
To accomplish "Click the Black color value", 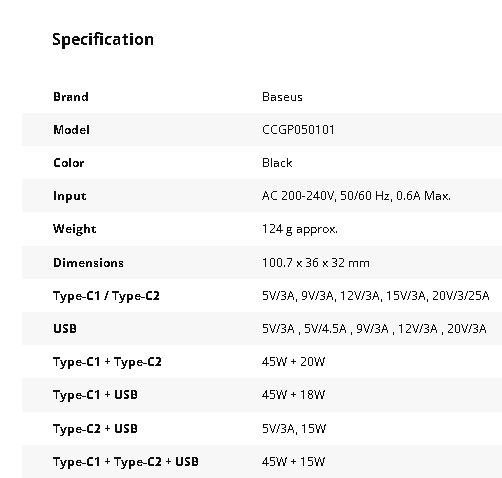I will point(277,163).
